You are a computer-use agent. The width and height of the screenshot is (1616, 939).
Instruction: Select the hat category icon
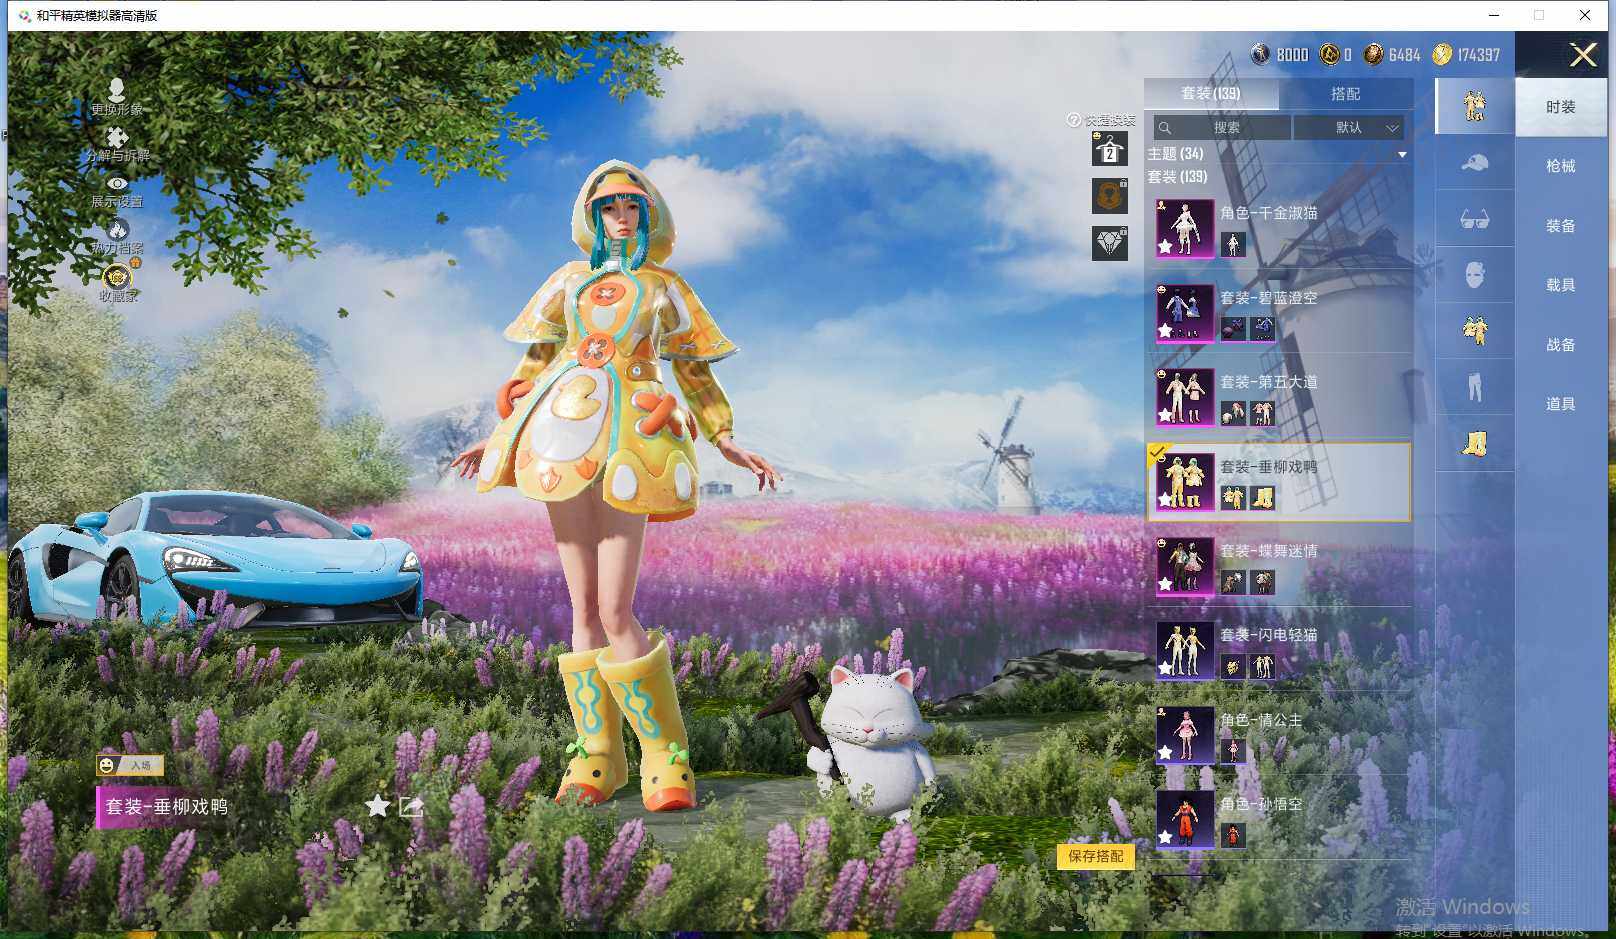(x=1474, y=163)
